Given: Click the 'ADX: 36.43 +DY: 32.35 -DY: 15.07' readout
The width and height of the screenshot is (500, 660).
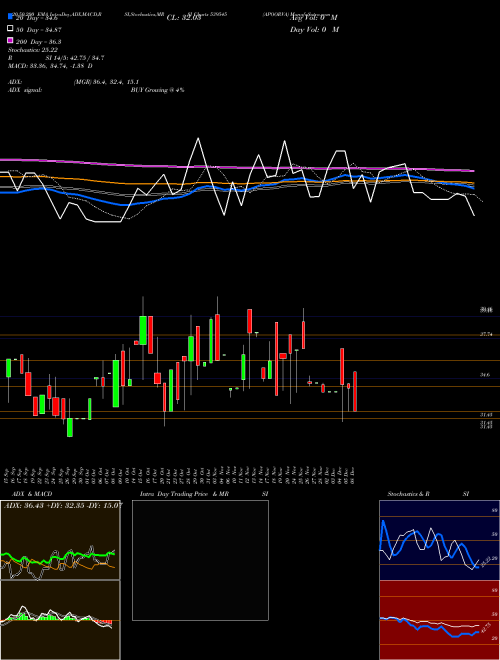Looking at the screenshot, I should pos(64,505).
